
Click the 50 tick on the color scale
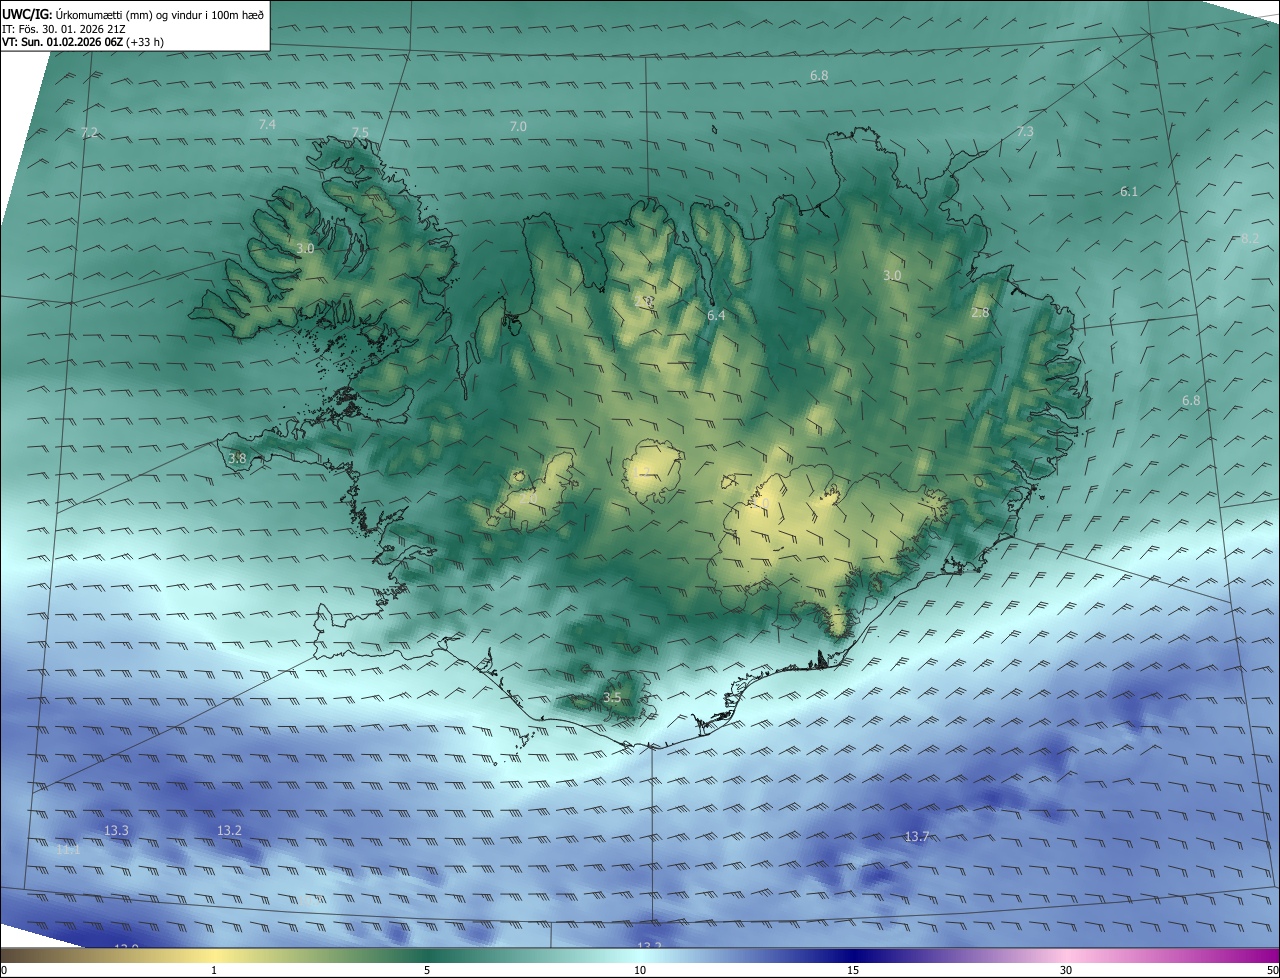tap(1272, 970)
